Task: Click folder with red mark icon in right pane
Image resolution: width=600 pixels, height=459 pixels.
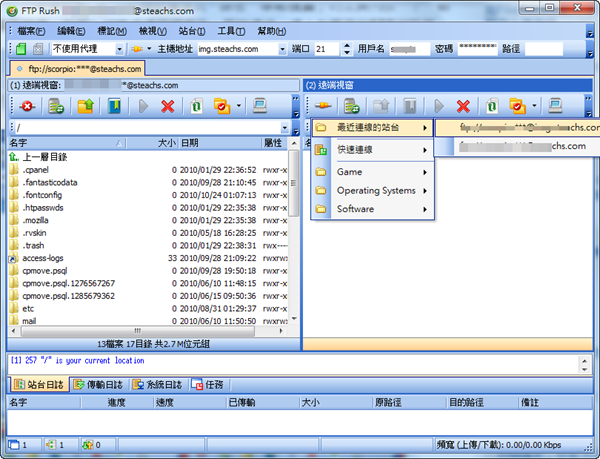Action: tap(517, 106)
